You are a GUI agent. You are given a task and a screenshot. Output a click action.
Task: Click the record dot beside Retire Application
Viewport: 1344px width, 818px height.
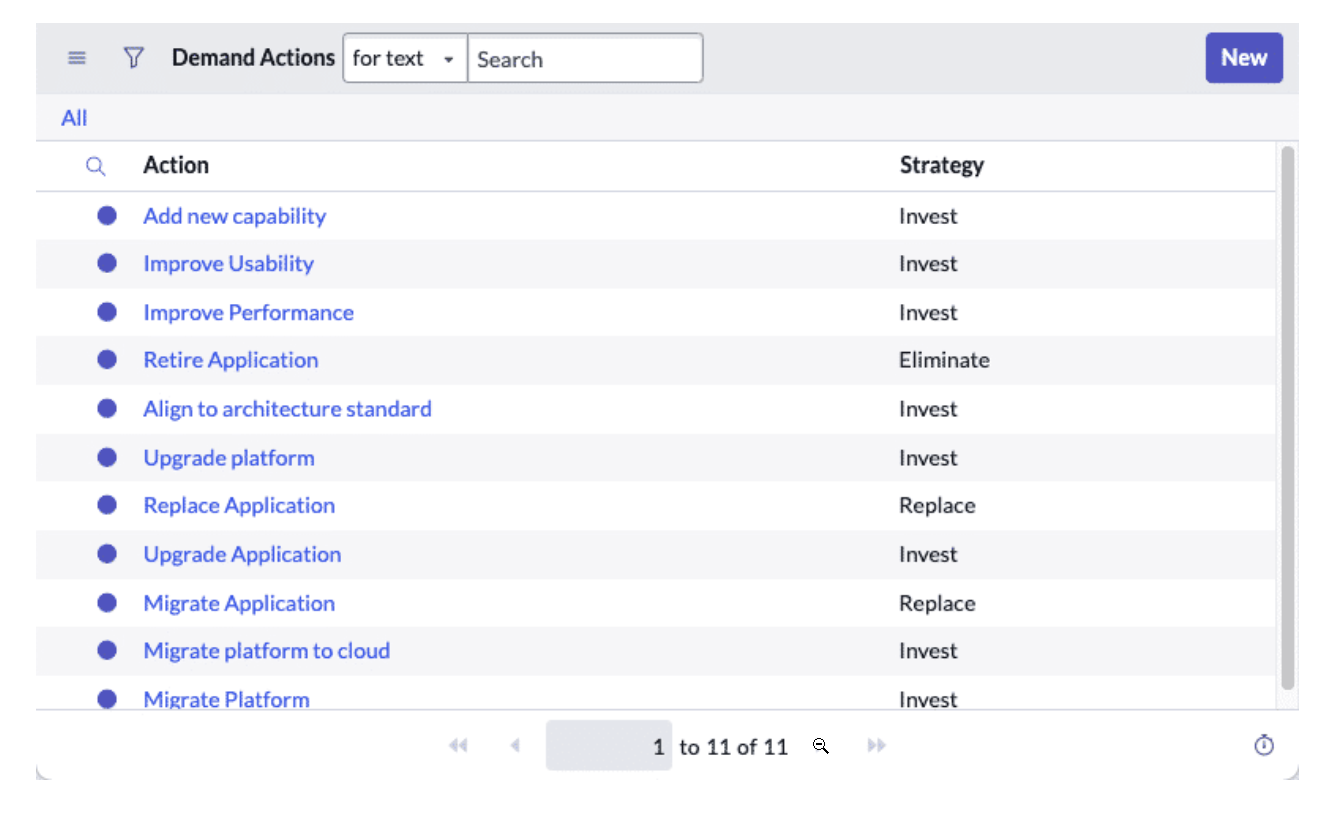tap(107, 360)
